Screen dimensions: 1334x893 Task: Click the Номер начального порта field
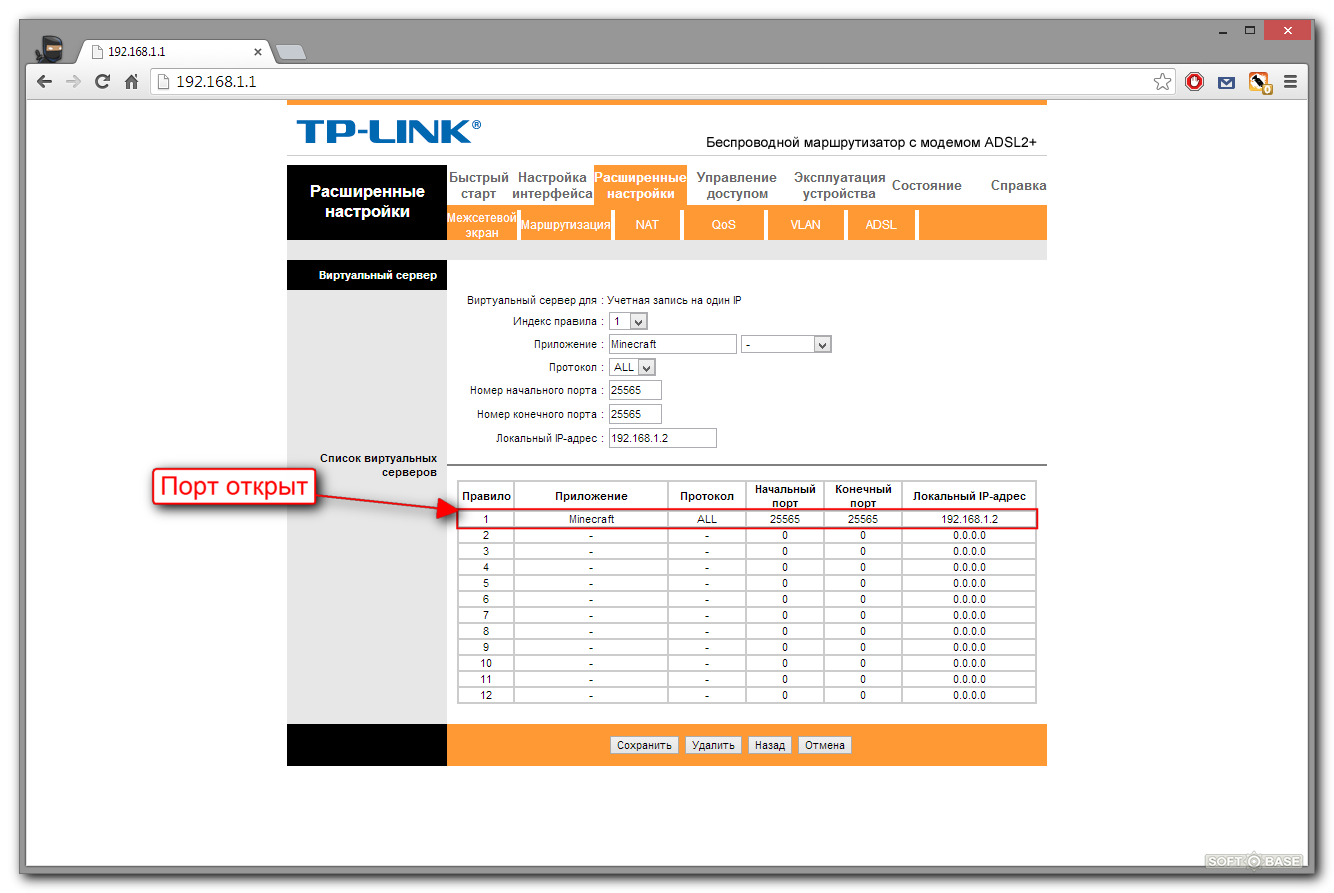635,390
